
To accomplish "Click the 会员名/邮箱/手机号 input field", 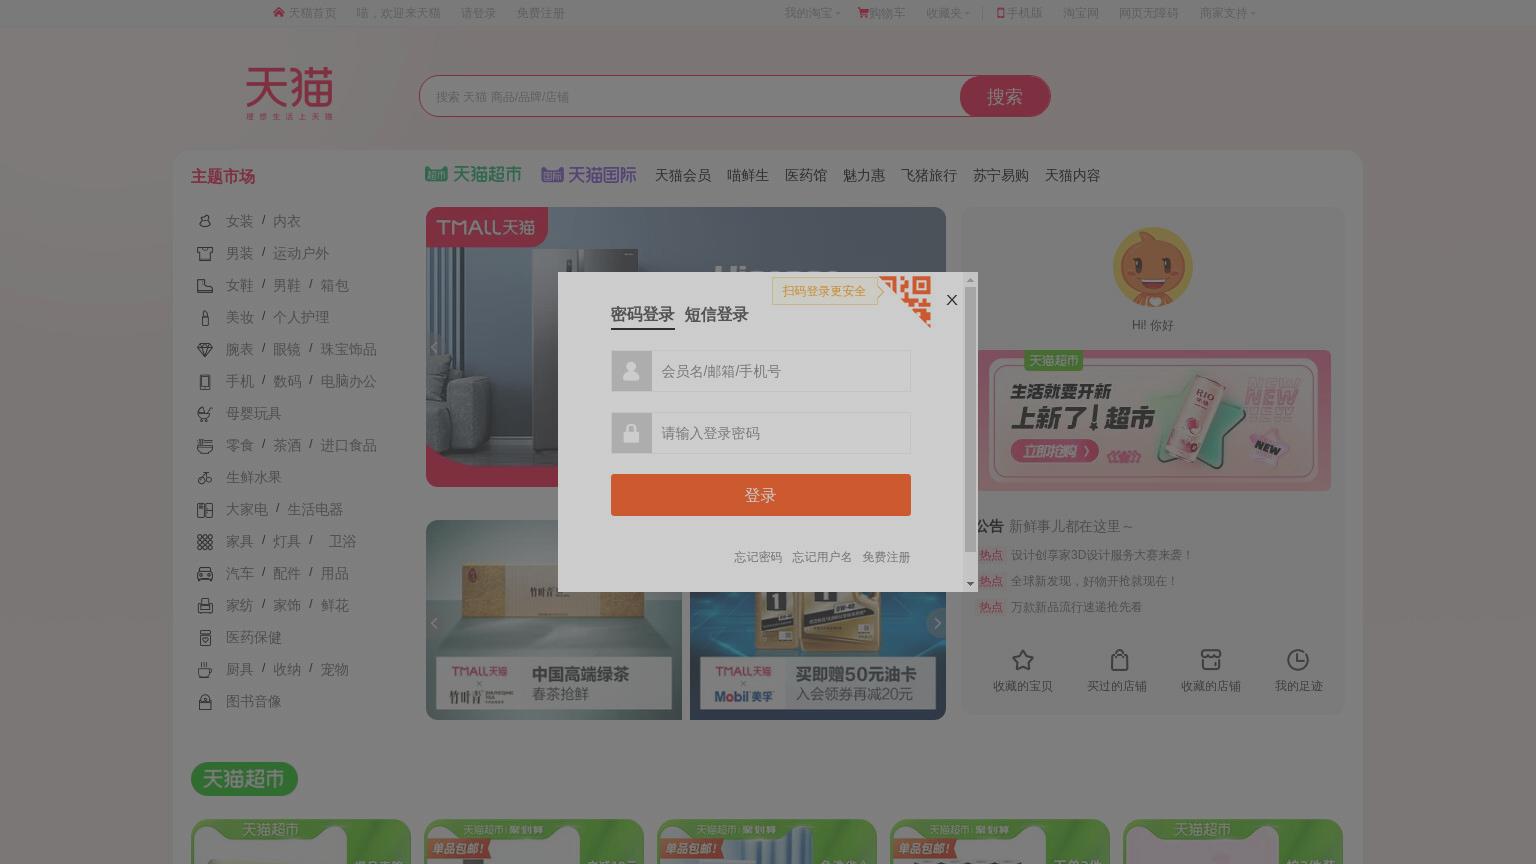I will tap(781, 371).
